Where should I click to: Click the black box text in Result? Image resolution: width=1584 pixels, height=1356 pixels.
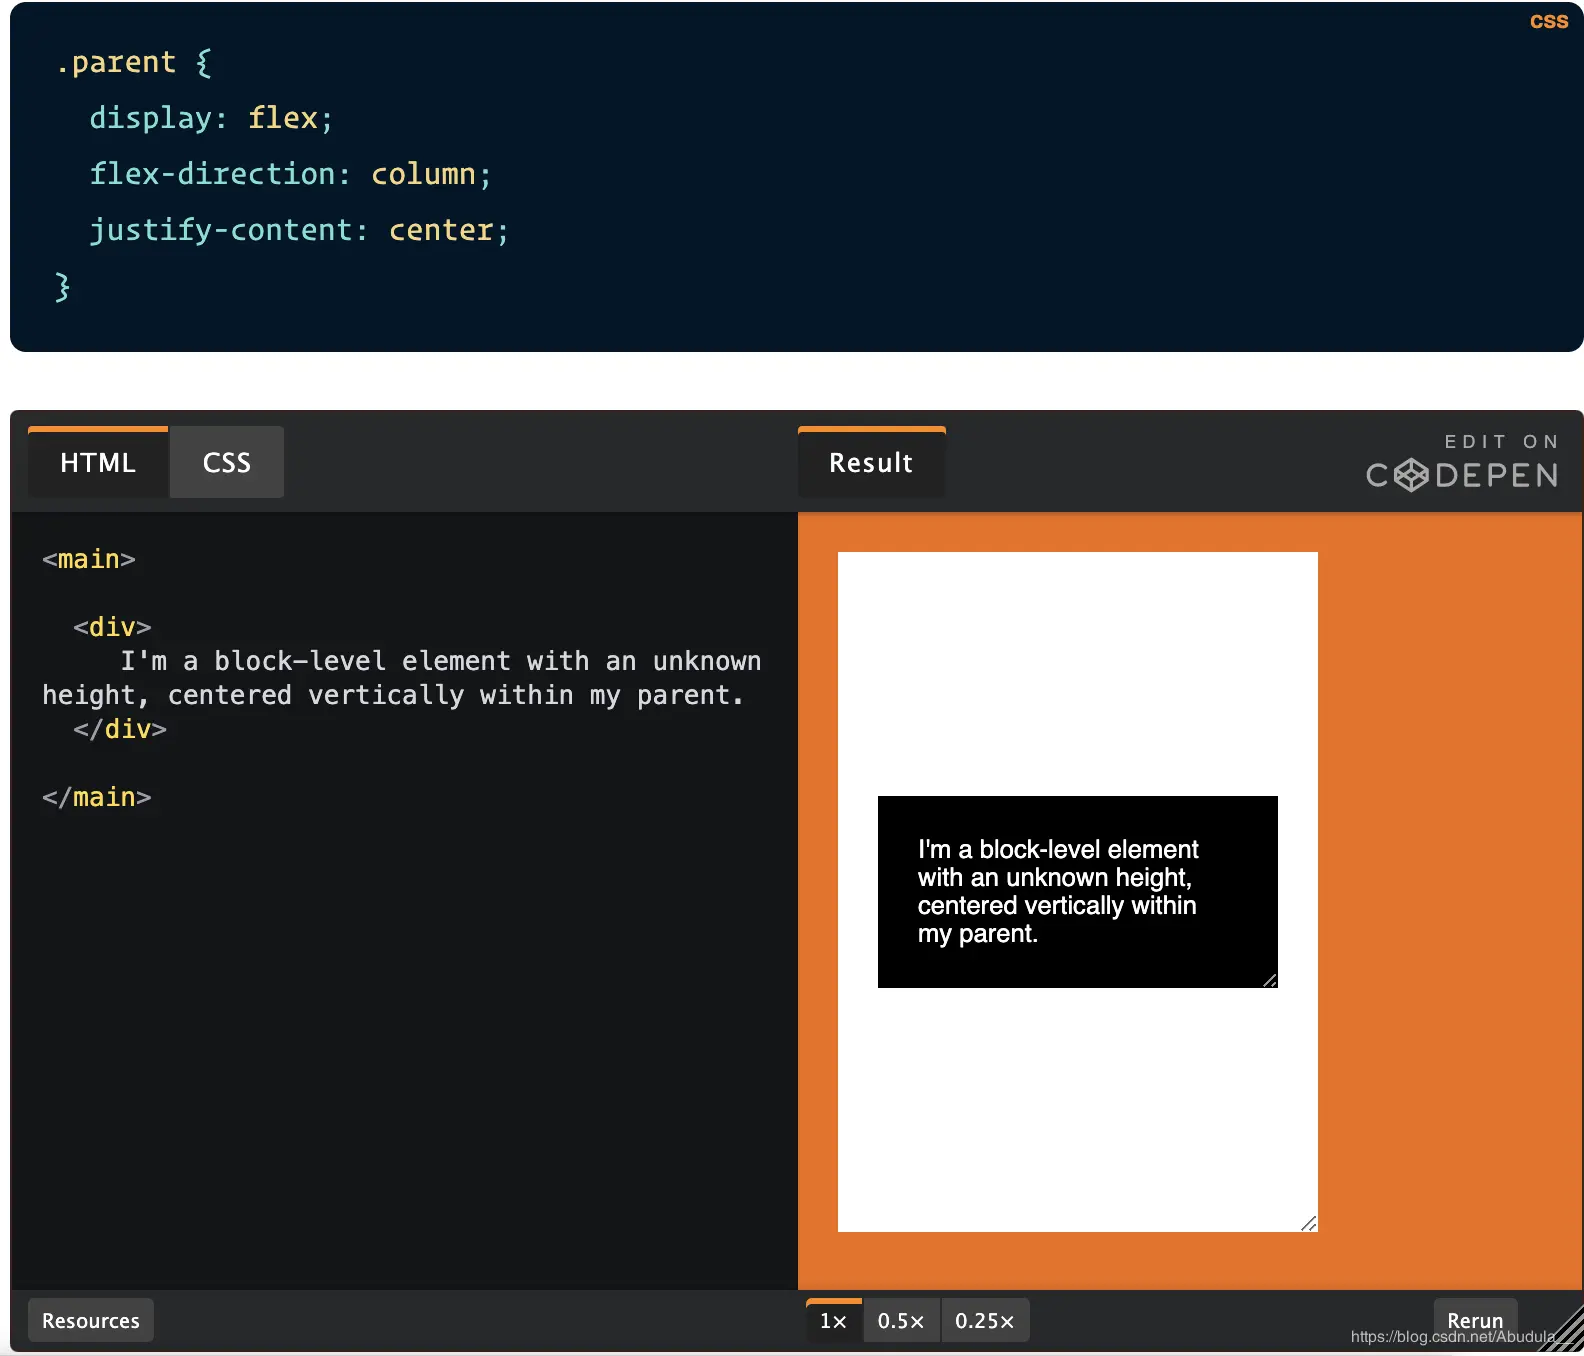(x=1058, y=891)
